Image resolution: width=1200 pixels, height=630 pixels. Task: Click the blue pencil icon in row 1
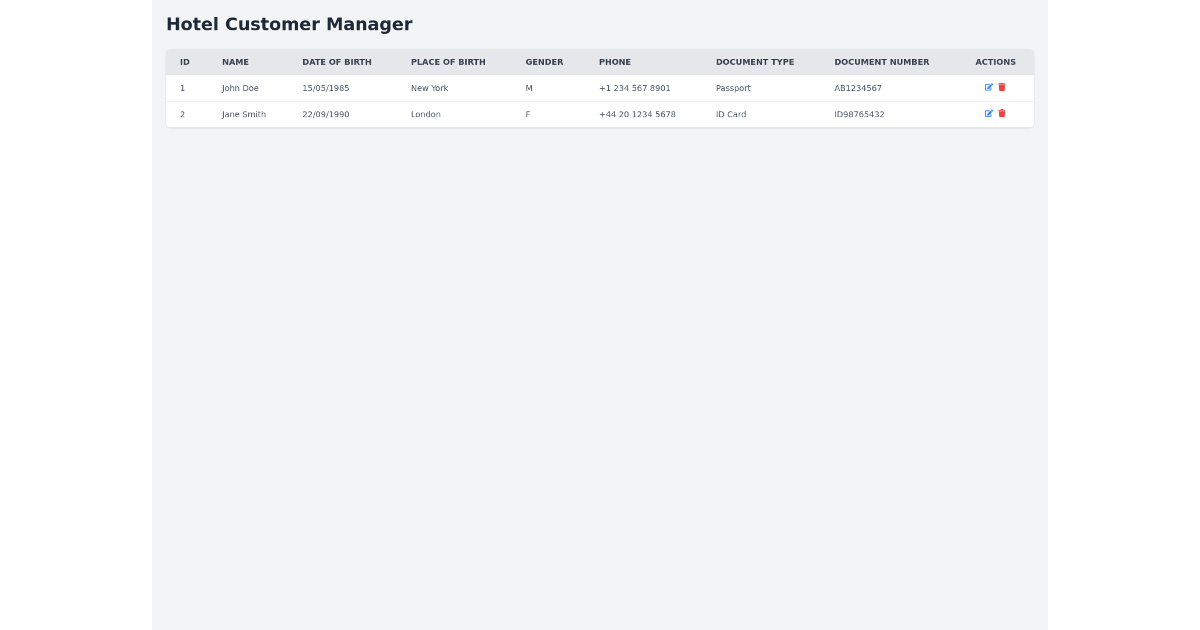click(988, 87)
